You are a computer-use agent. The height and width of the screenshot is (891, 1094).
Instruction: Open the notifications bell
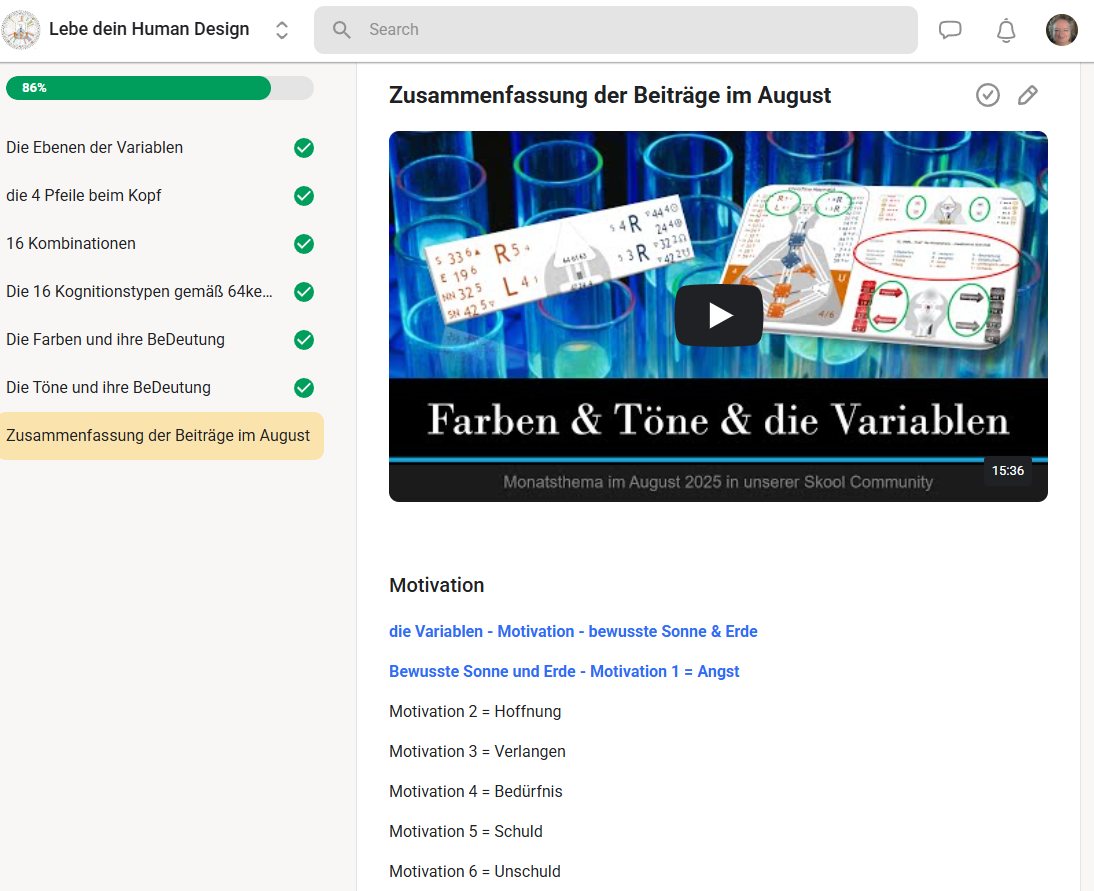click(1006, 30)
